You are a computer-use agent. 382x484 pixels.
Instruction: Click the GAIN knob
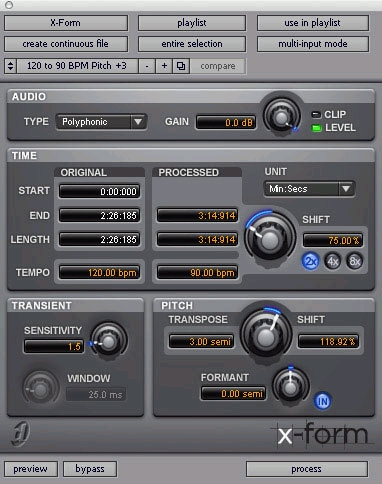point(282,117)
